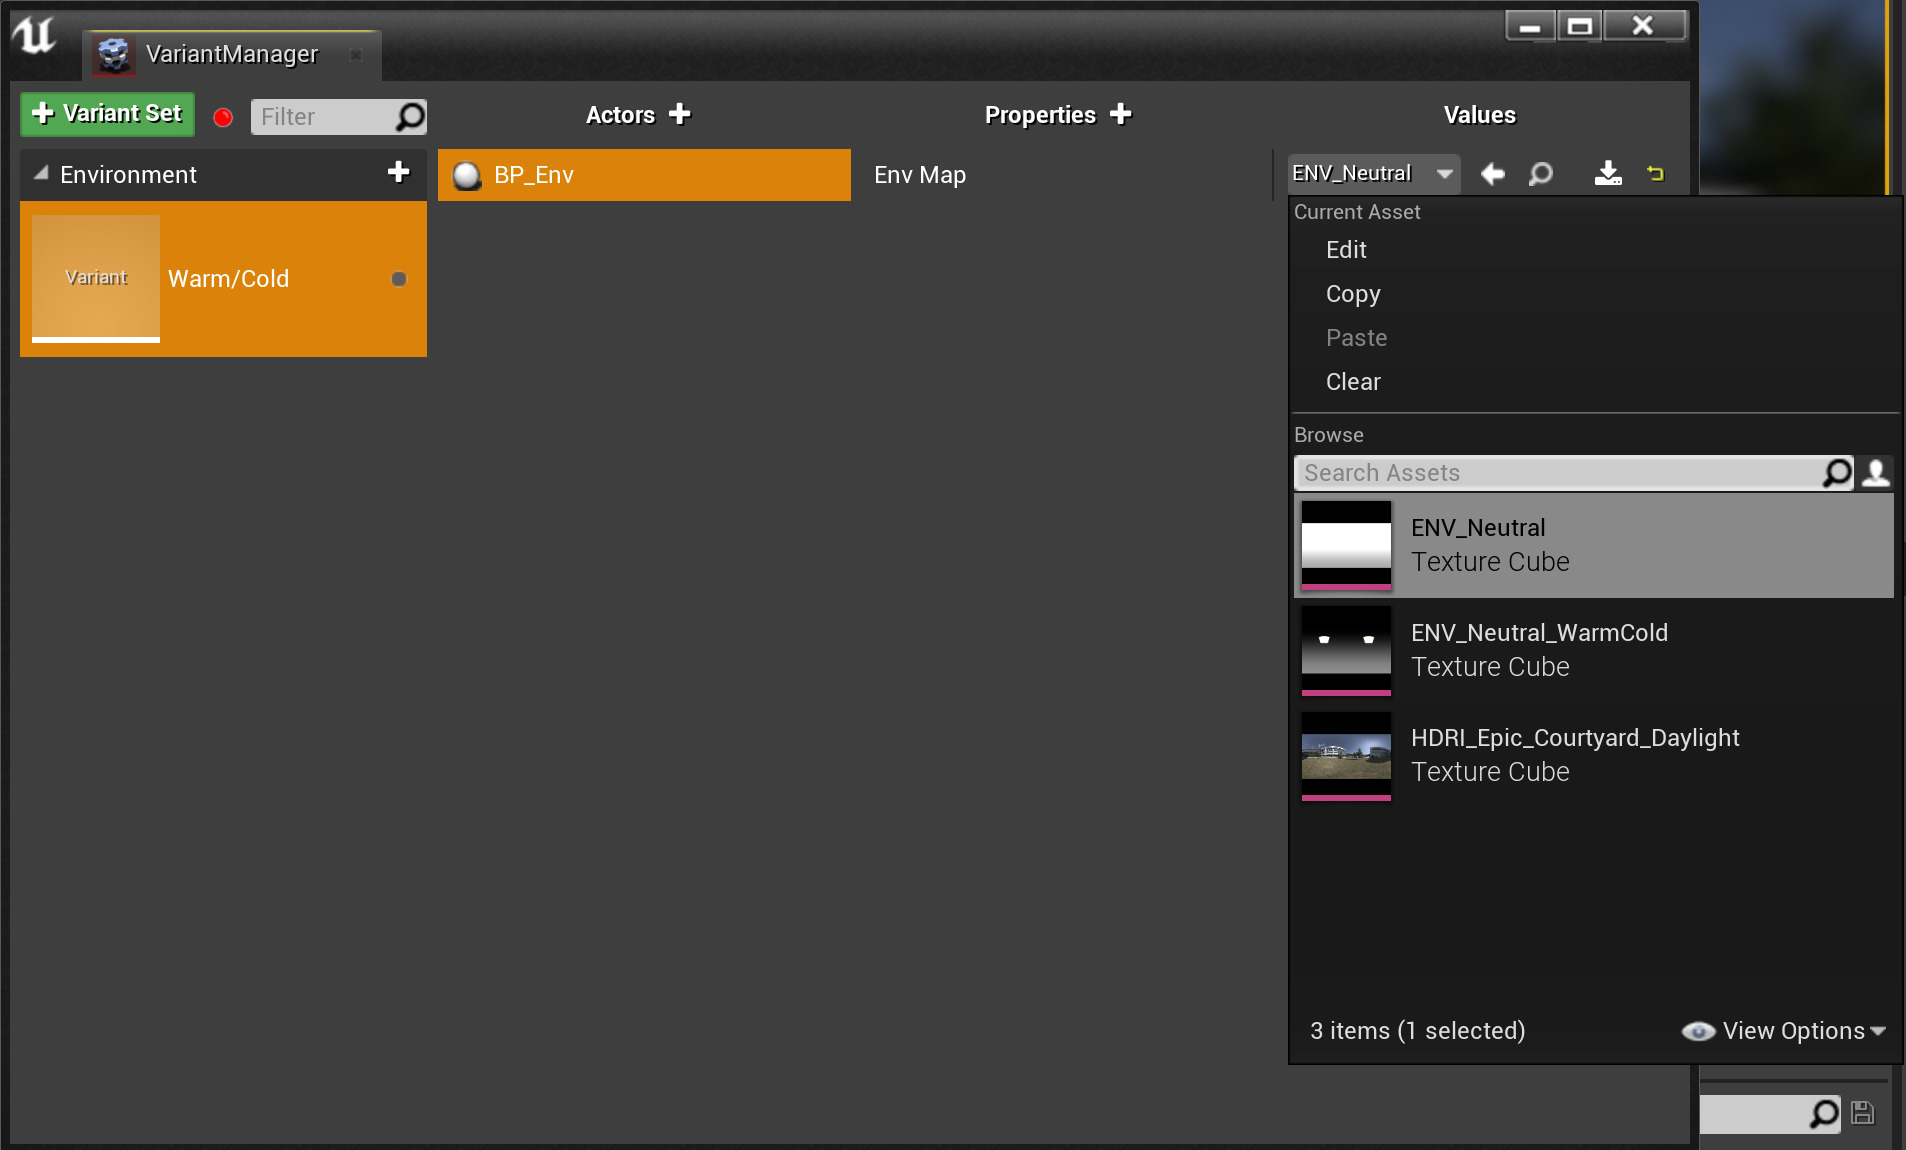The width and height of the screenshot is (1906, 1150).
Task: Collapse the Environment variant set
Action: (x=41, y=174)
